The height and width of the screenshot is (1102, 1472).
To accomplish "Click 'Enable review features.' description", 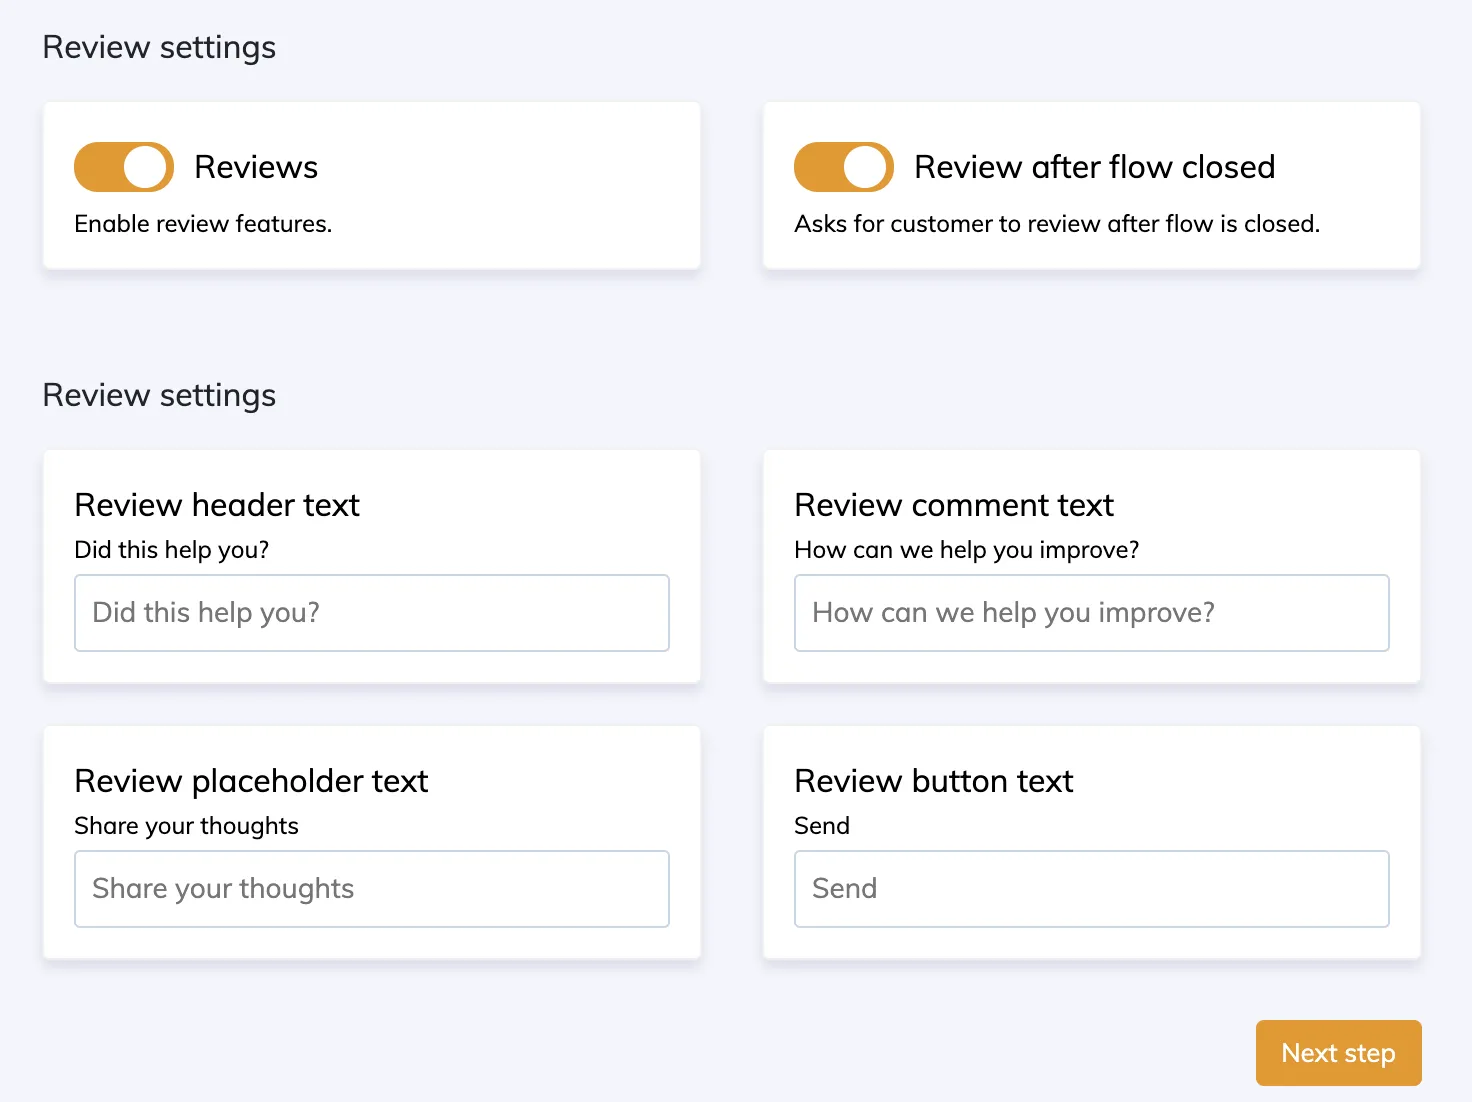I will [x=203, y=224].
